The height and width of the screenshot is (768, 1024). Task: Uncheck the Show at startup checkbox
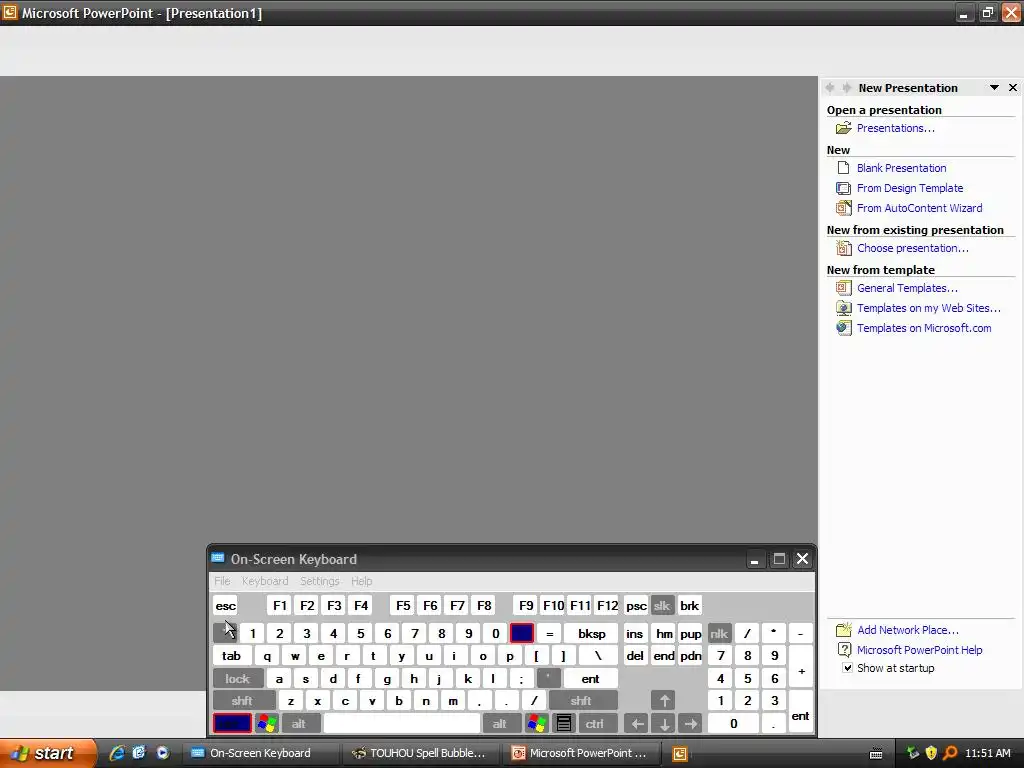click(x=847, y=668)
